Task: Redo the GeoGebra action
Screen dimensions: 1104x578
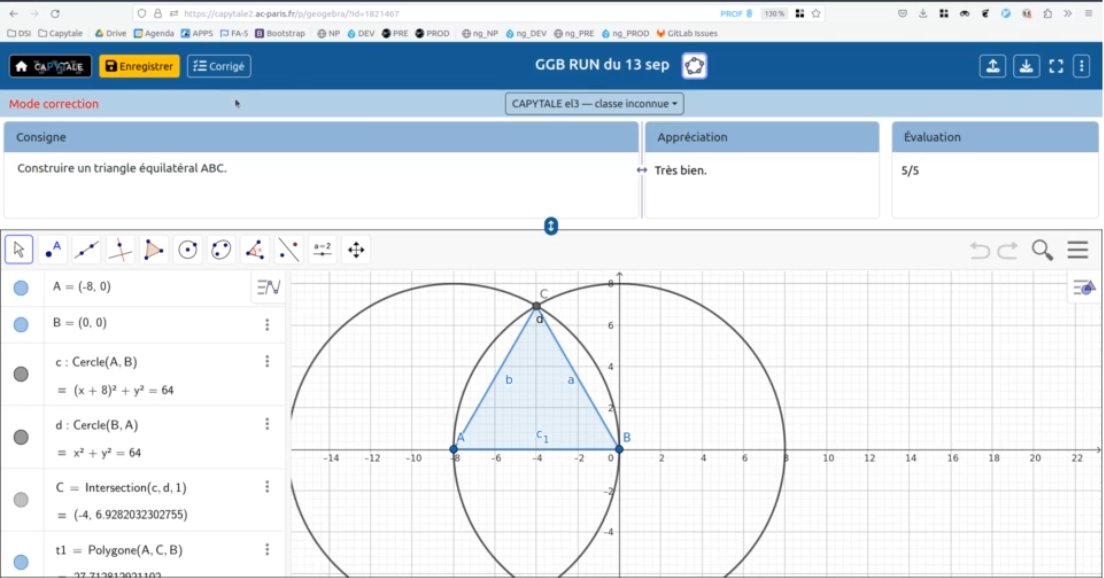Action: (x=1008, y=250)
